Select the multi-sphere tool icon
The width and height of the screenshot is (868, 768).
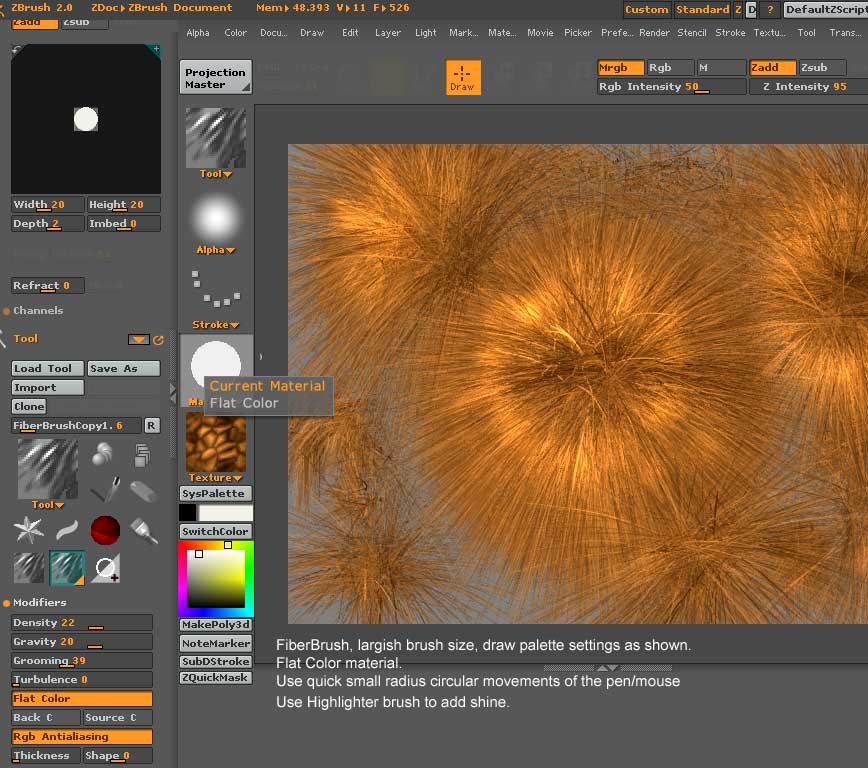pyautogui.click(x=103, y=456)
